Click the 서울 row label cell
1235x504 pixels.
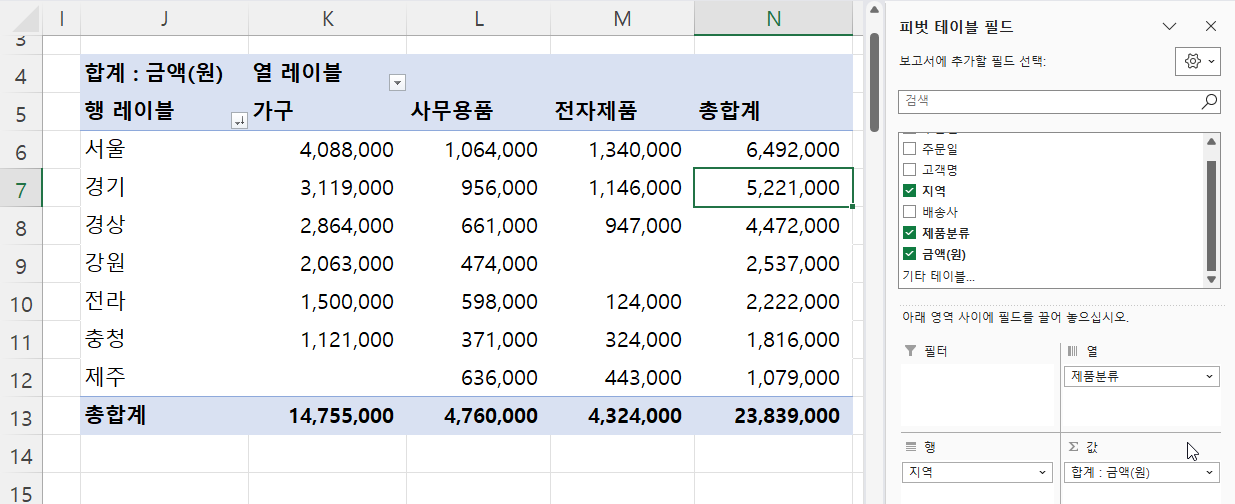(165, 150)
